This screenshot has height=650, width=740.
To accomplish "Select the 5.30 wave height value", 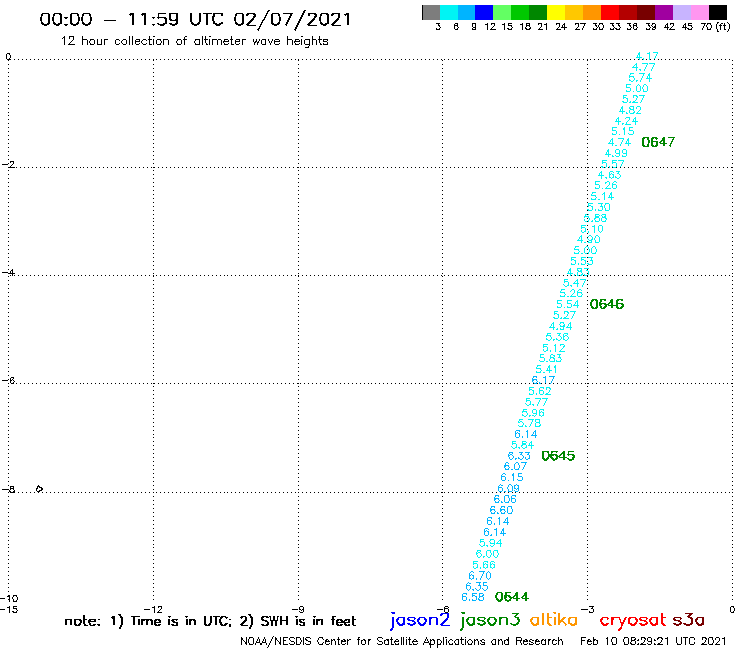I will 599,208.
